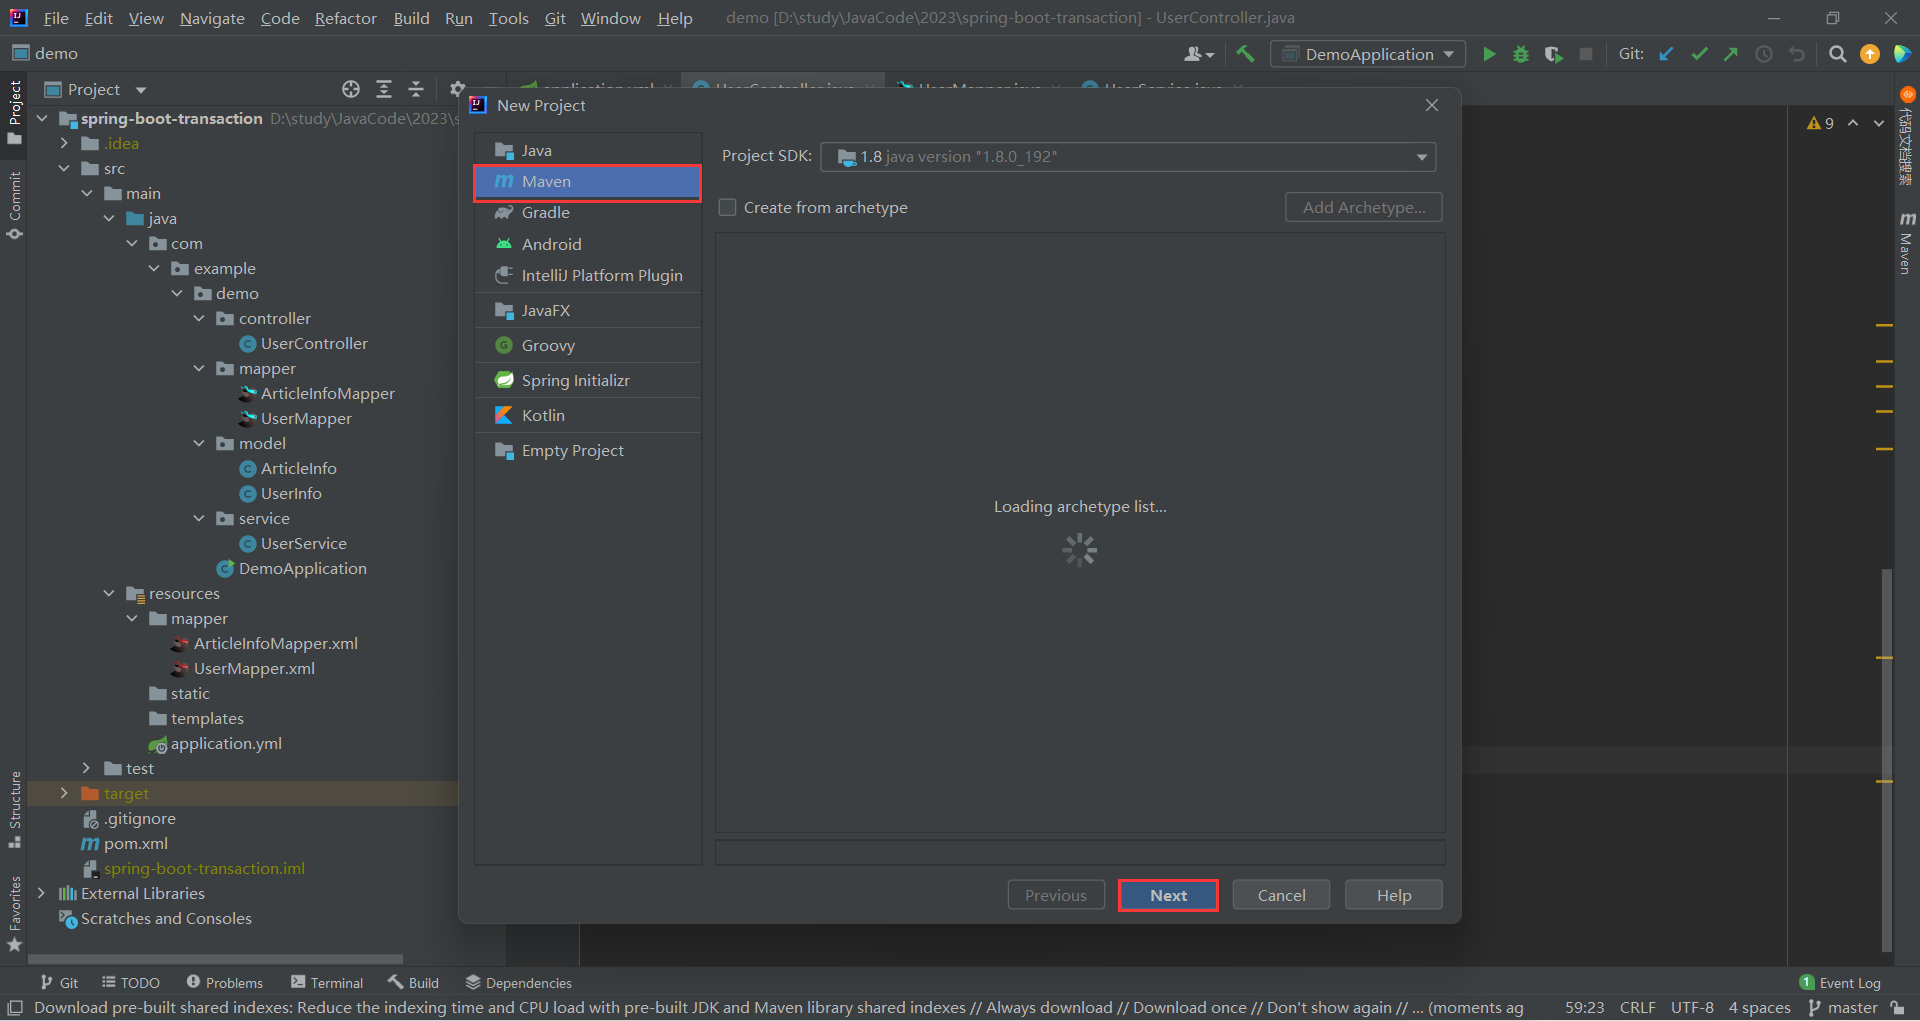
Task: Open the Refactor menu
Action: [345, 18]
